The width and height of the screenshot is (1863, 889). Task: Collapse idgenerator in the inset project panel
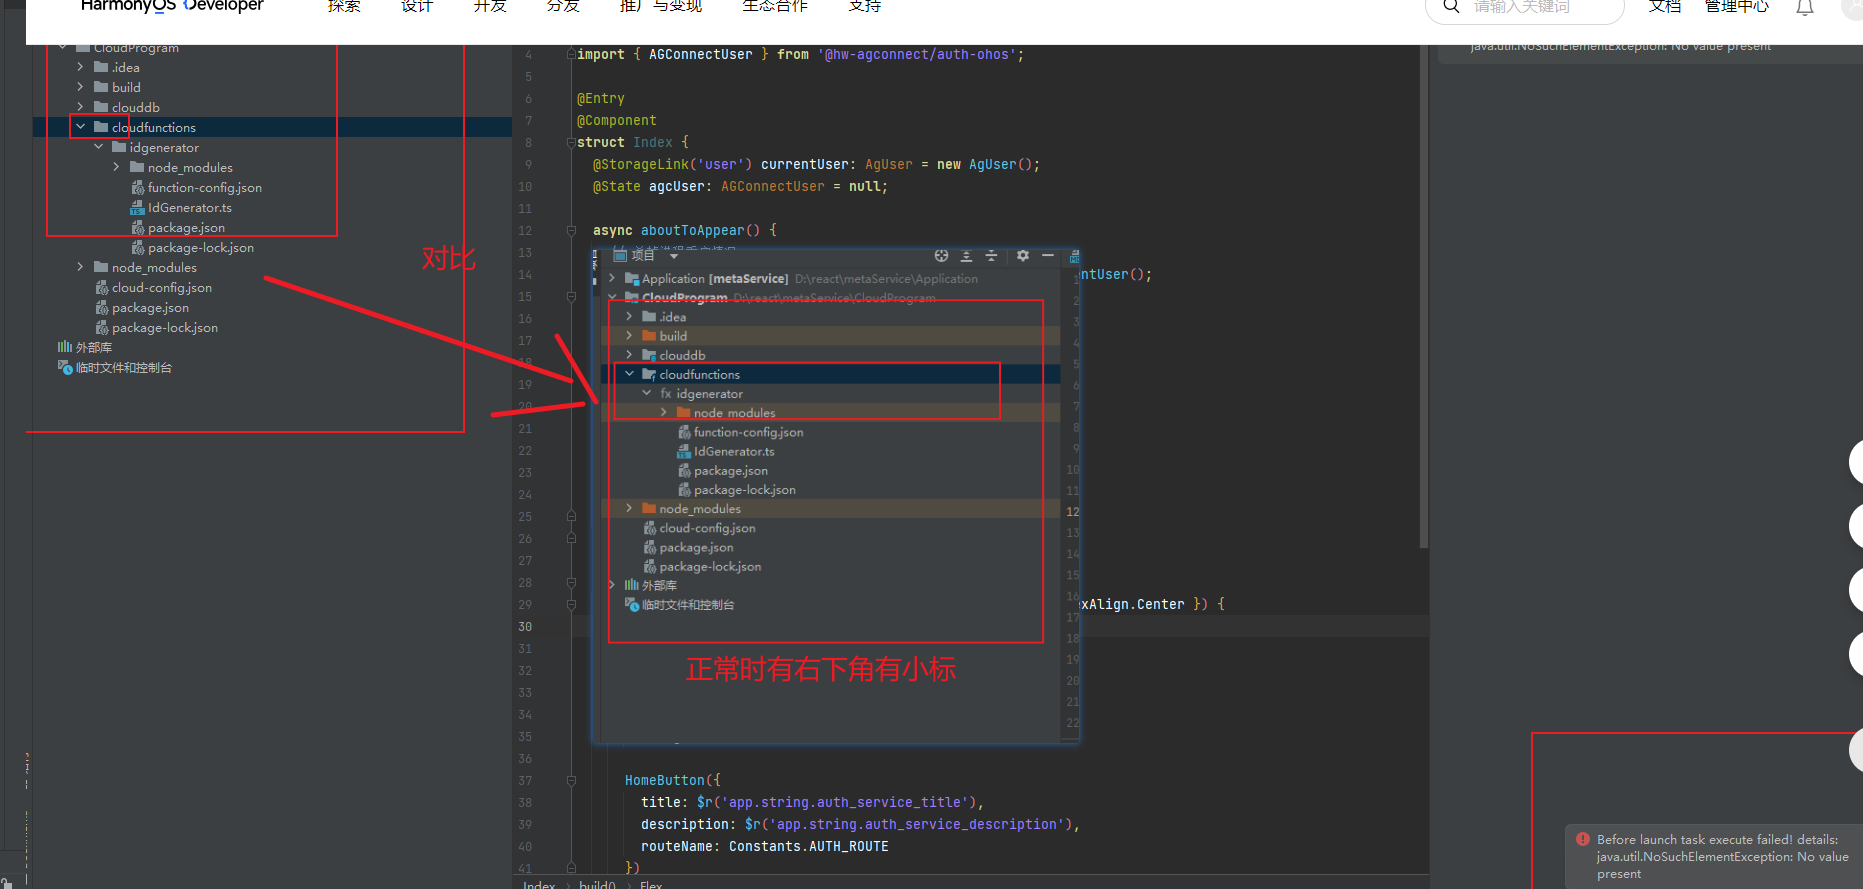tap(647, 394)
